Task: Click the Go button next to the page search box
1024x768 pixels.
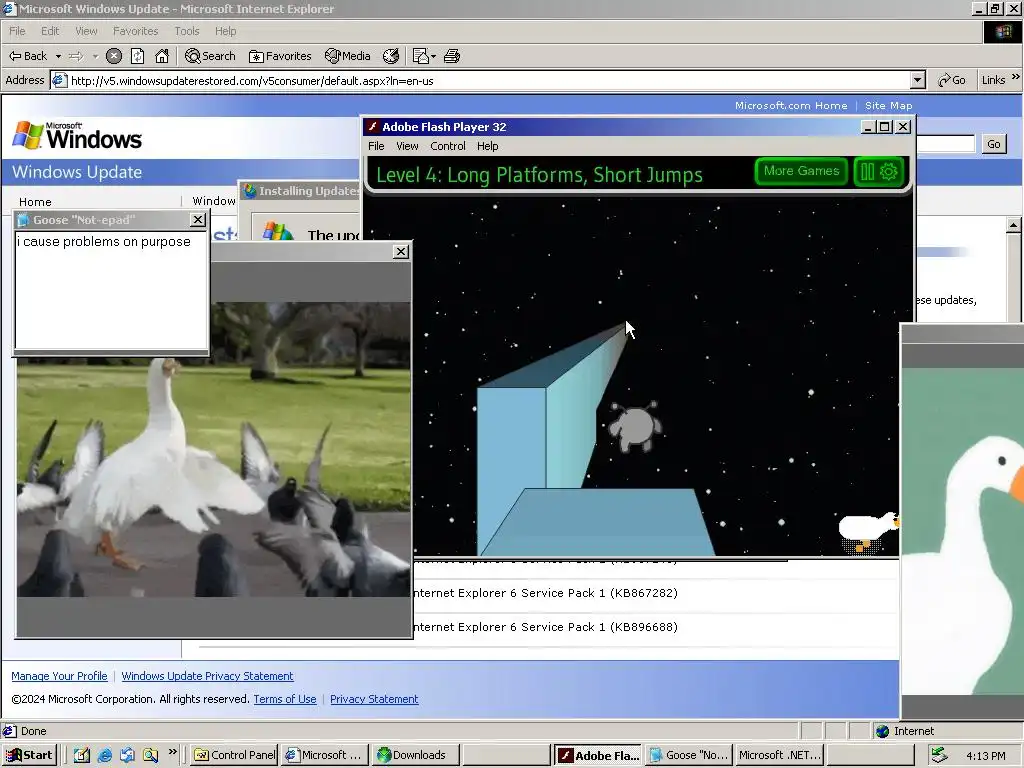Action: click(993, 144)
